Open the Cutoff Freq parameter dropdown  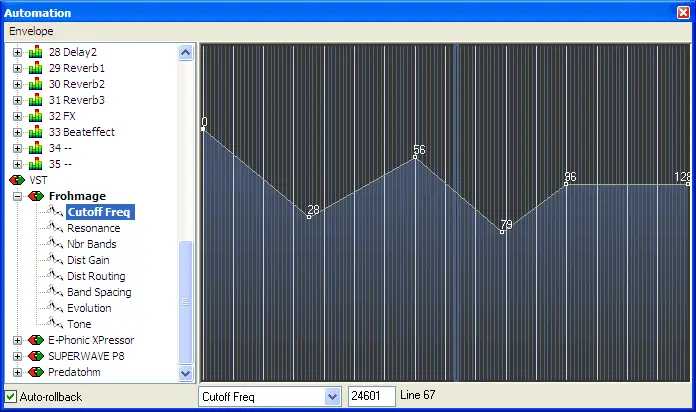coord(332,396)
